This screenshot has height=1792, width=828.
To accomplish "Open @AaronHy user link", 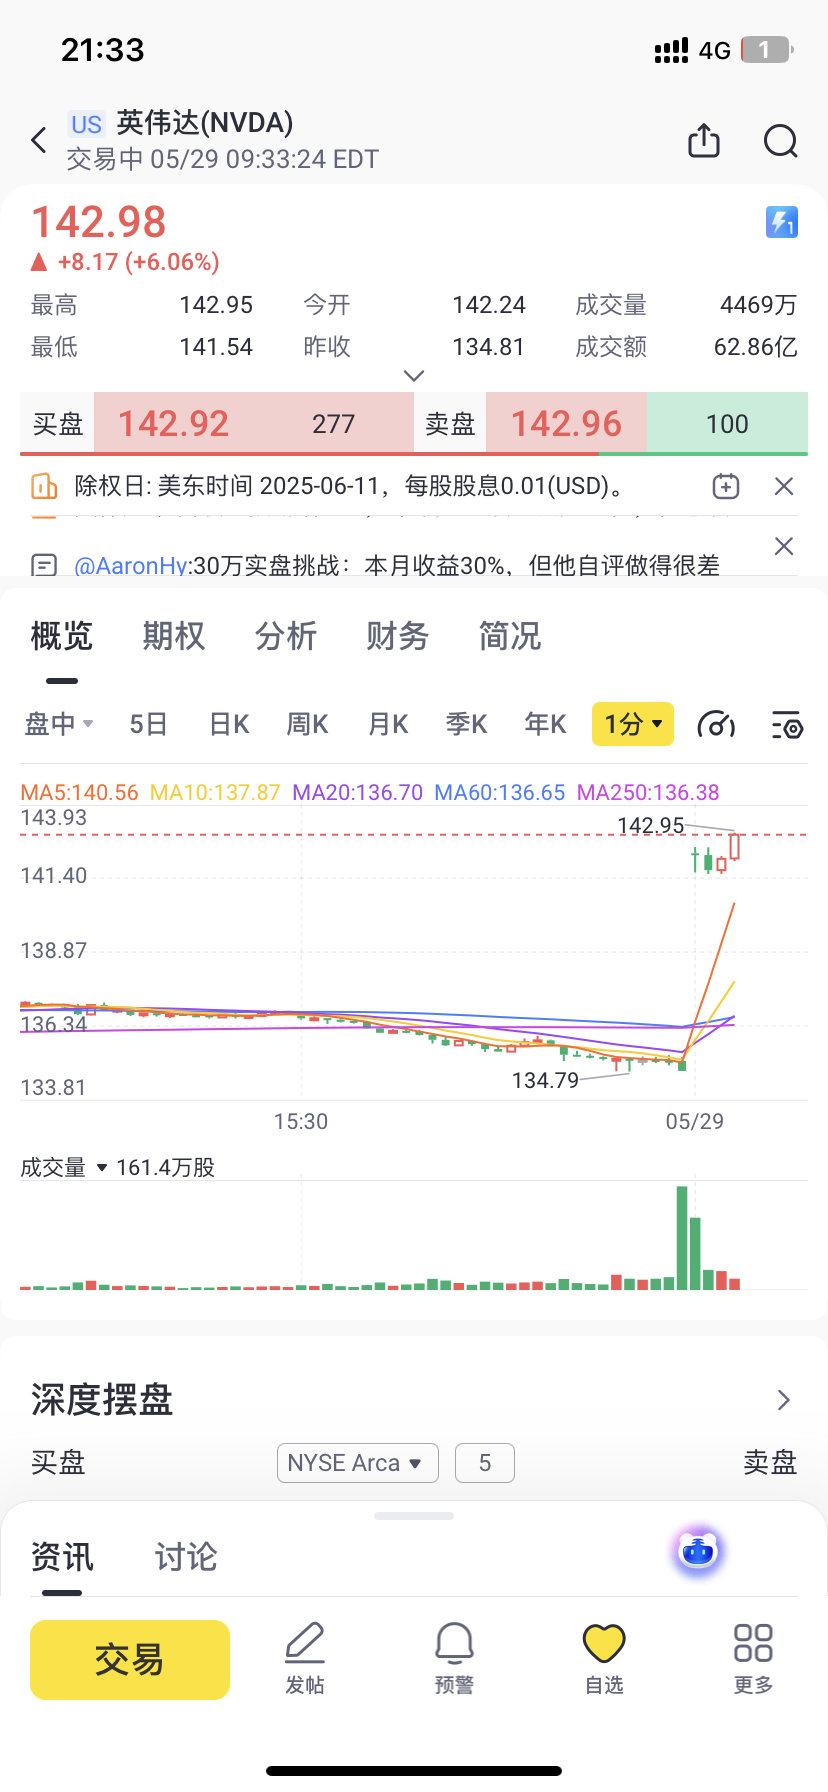I will coord(131,566).
